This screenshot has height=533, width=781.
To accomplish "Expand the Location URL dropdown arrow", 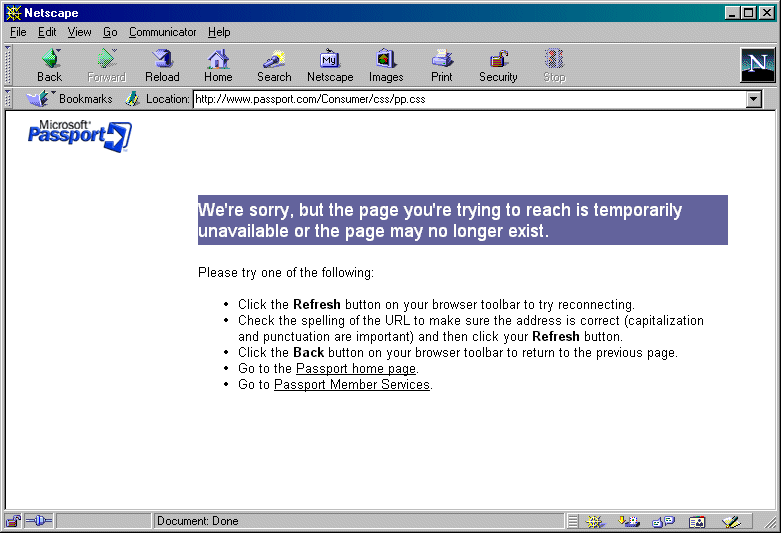I will [755, 99].
